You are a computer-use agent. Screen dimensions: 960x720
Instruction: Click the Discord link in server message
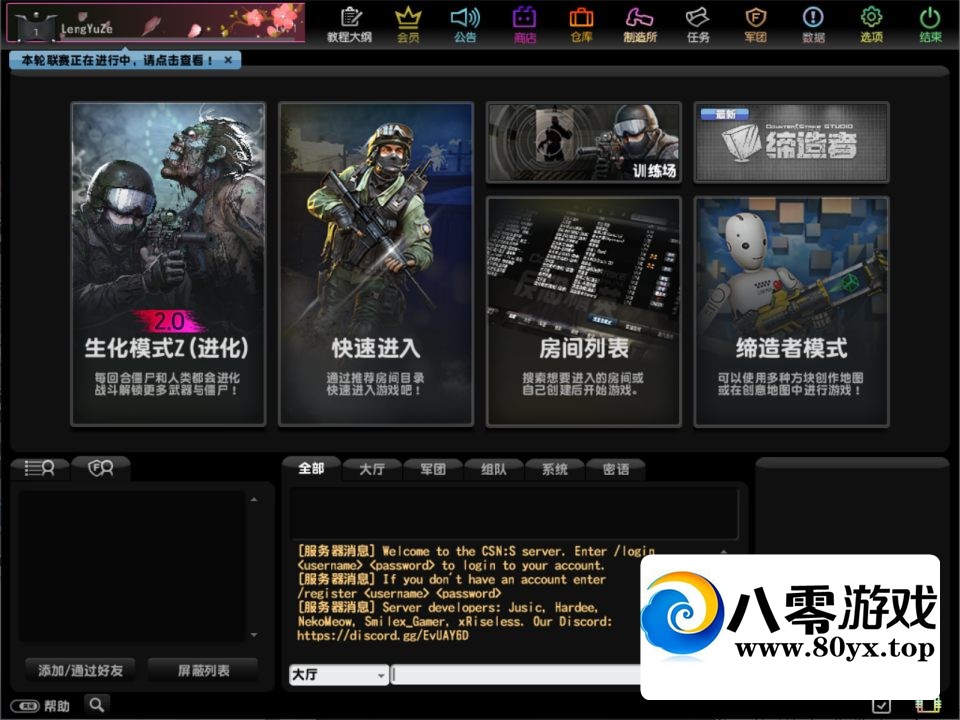pyautogui.click(x=383, y=636)
